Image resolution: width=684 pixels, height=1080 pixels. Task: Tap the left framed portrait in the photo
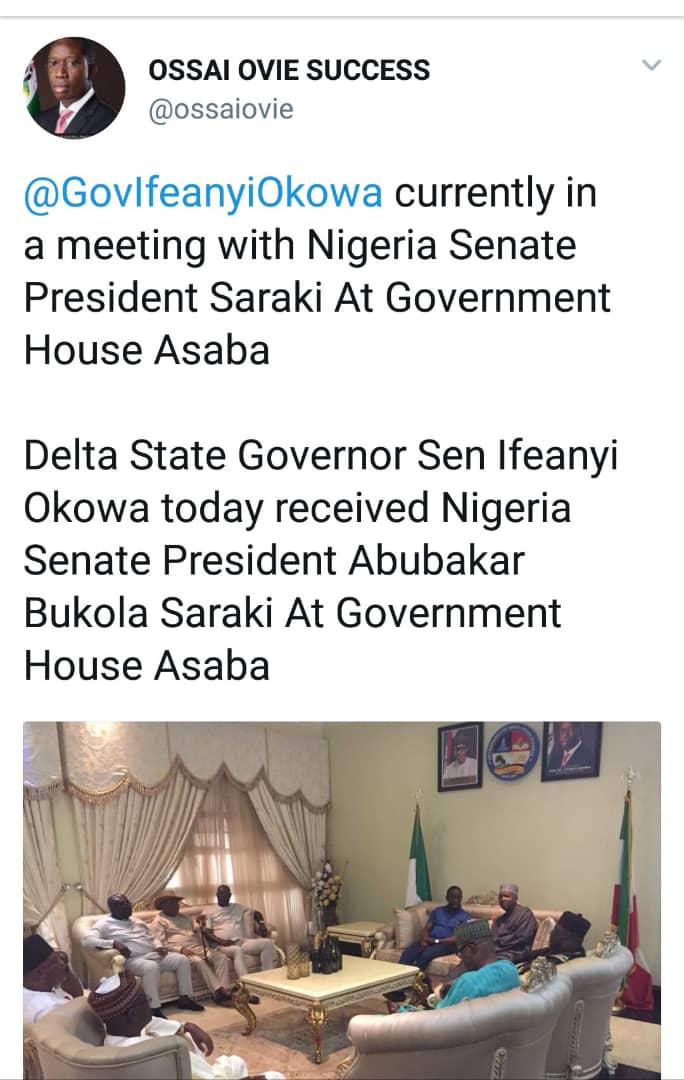pyautogui.click(x=460, y=756)
